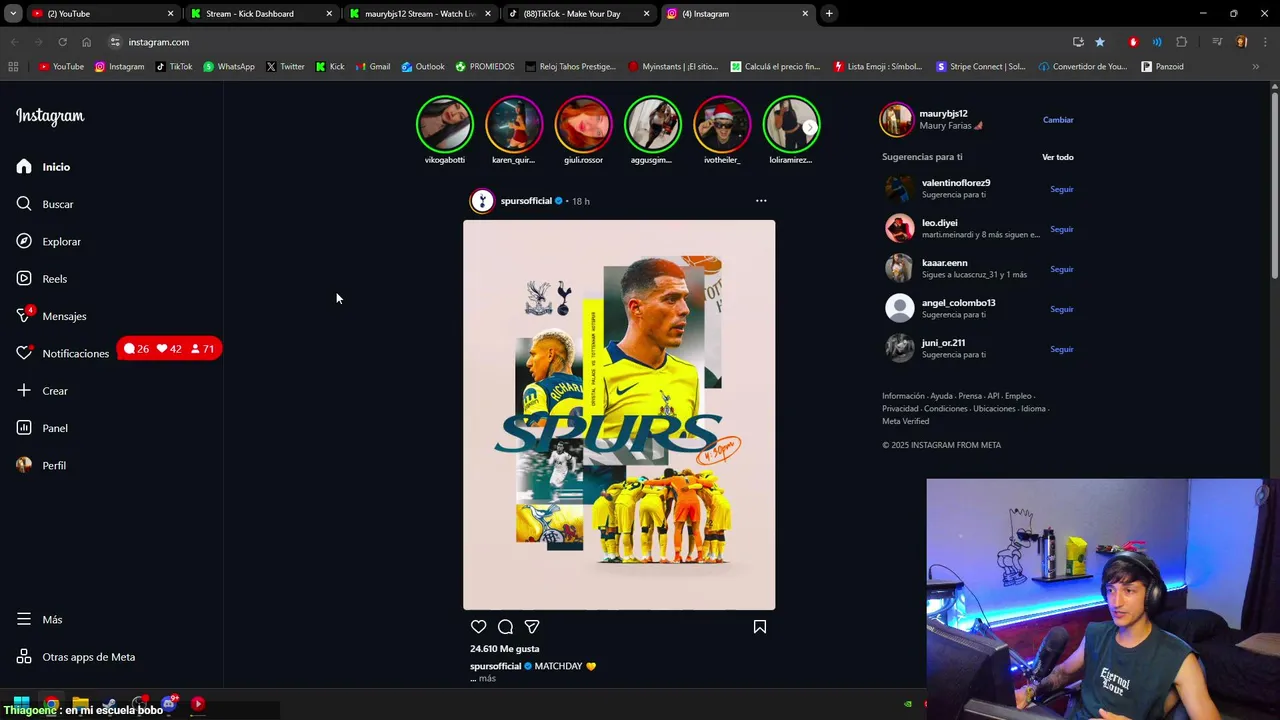Viewport: 1280px width, 720px height.
Task: Open Windows Start button
Action: pyautogui.click(x=21, y=704)
